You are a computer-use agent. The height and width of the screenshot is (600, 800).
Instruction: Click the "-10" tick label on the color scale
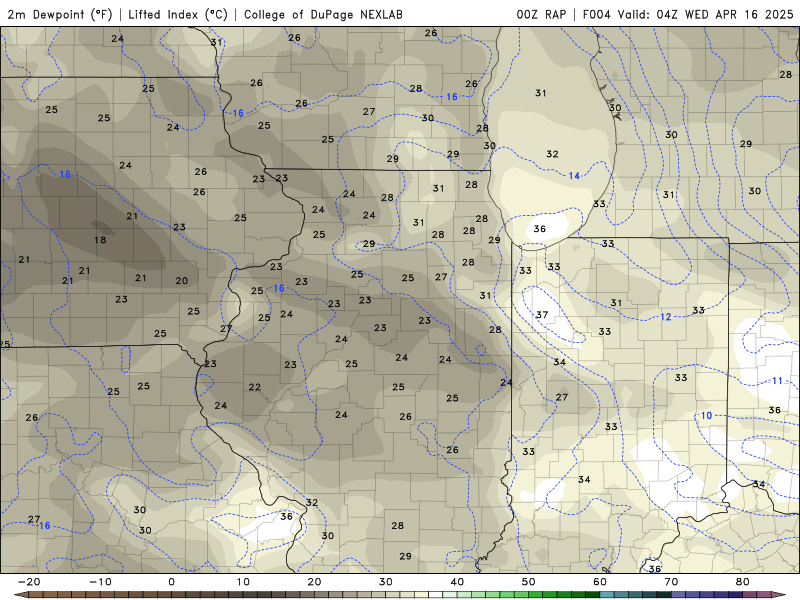click(100, 582)
